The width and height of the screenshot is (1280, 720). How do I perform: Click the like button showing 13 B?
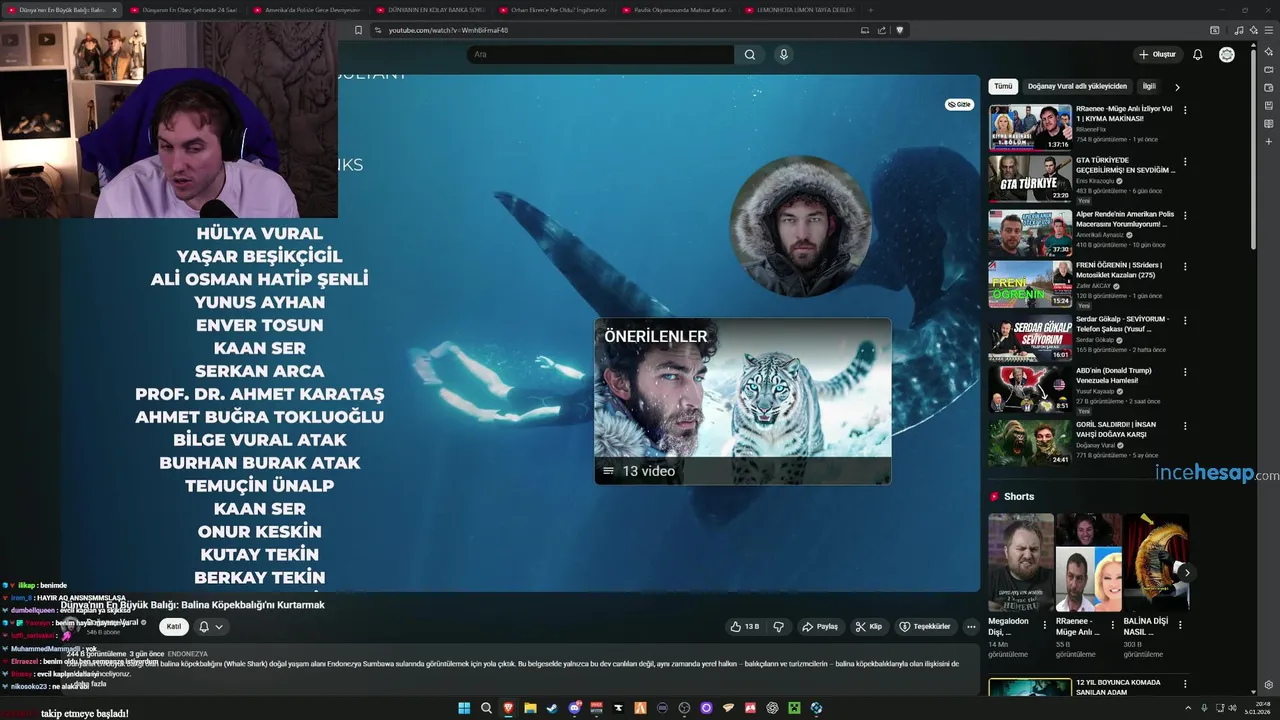(745, 626)
